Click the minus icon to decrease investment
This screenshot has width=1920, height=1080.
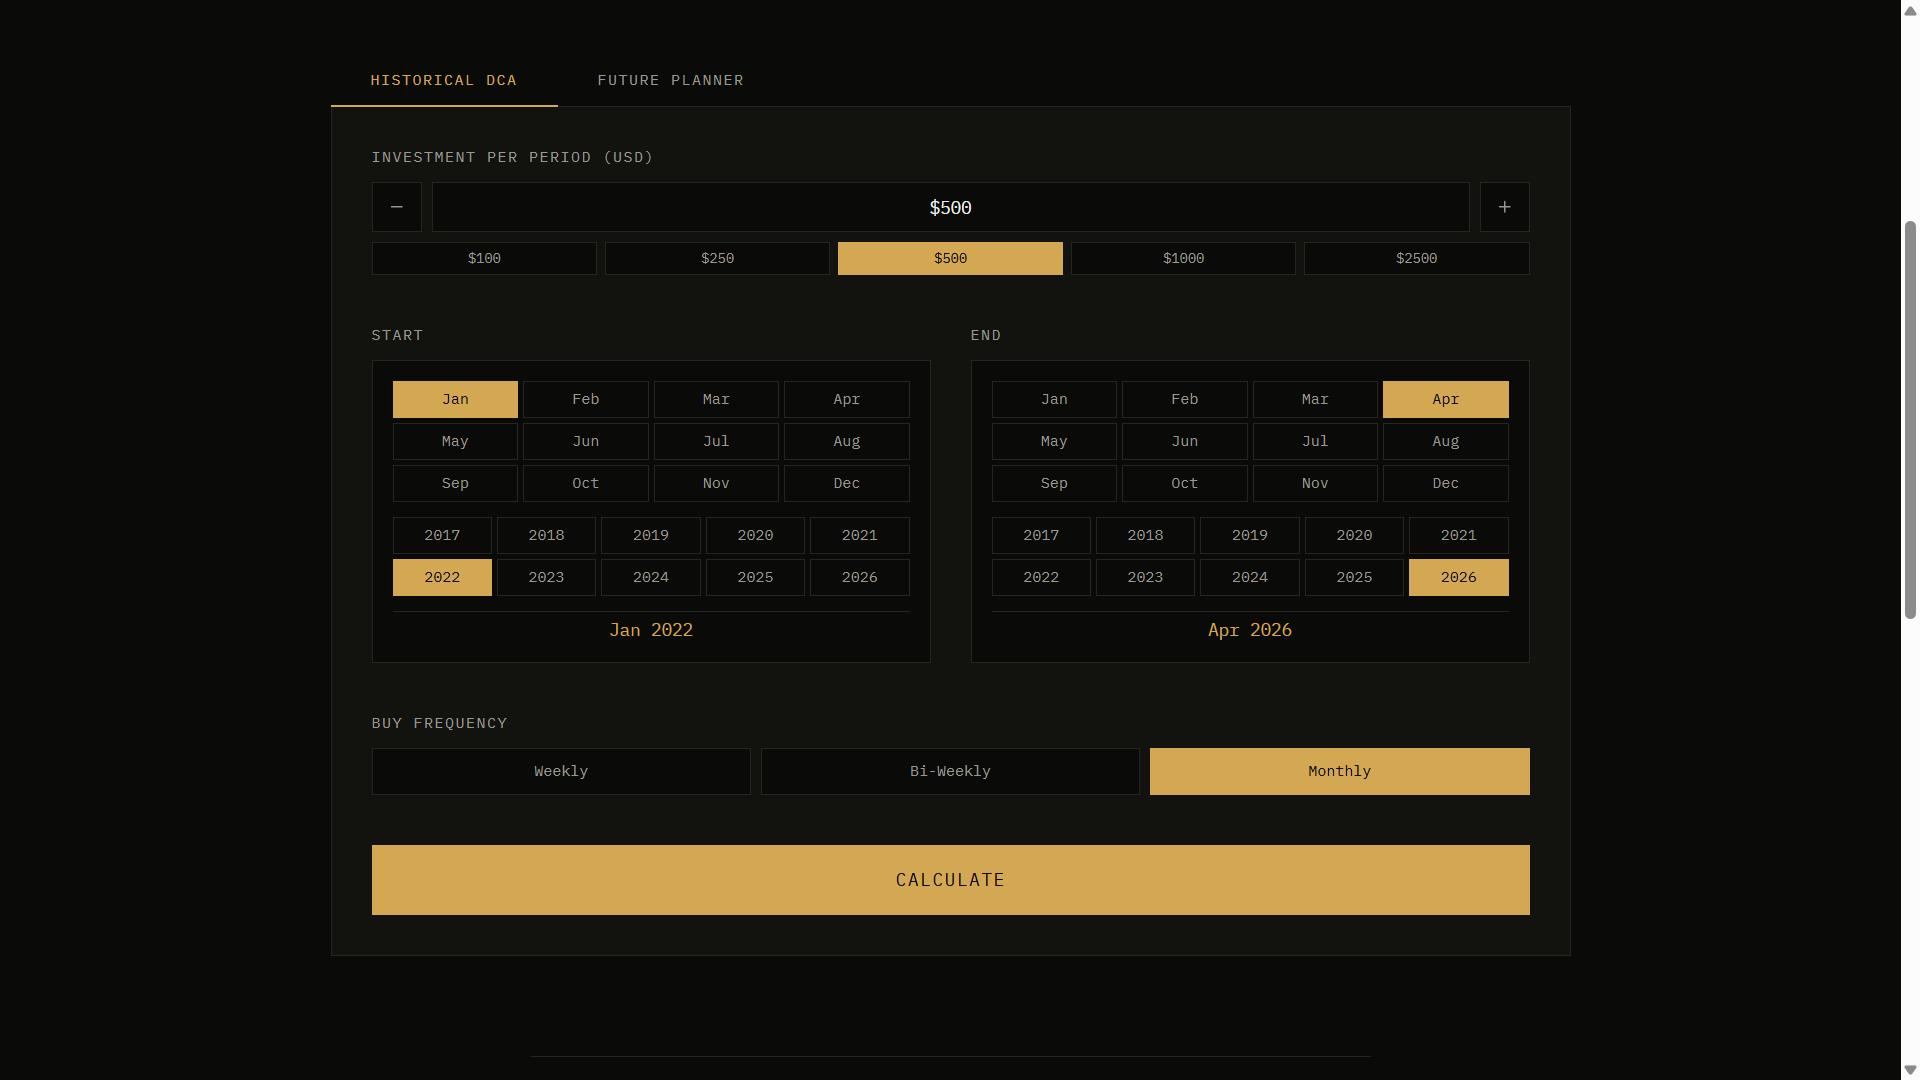pyautogui.click(x=396, y=207)
